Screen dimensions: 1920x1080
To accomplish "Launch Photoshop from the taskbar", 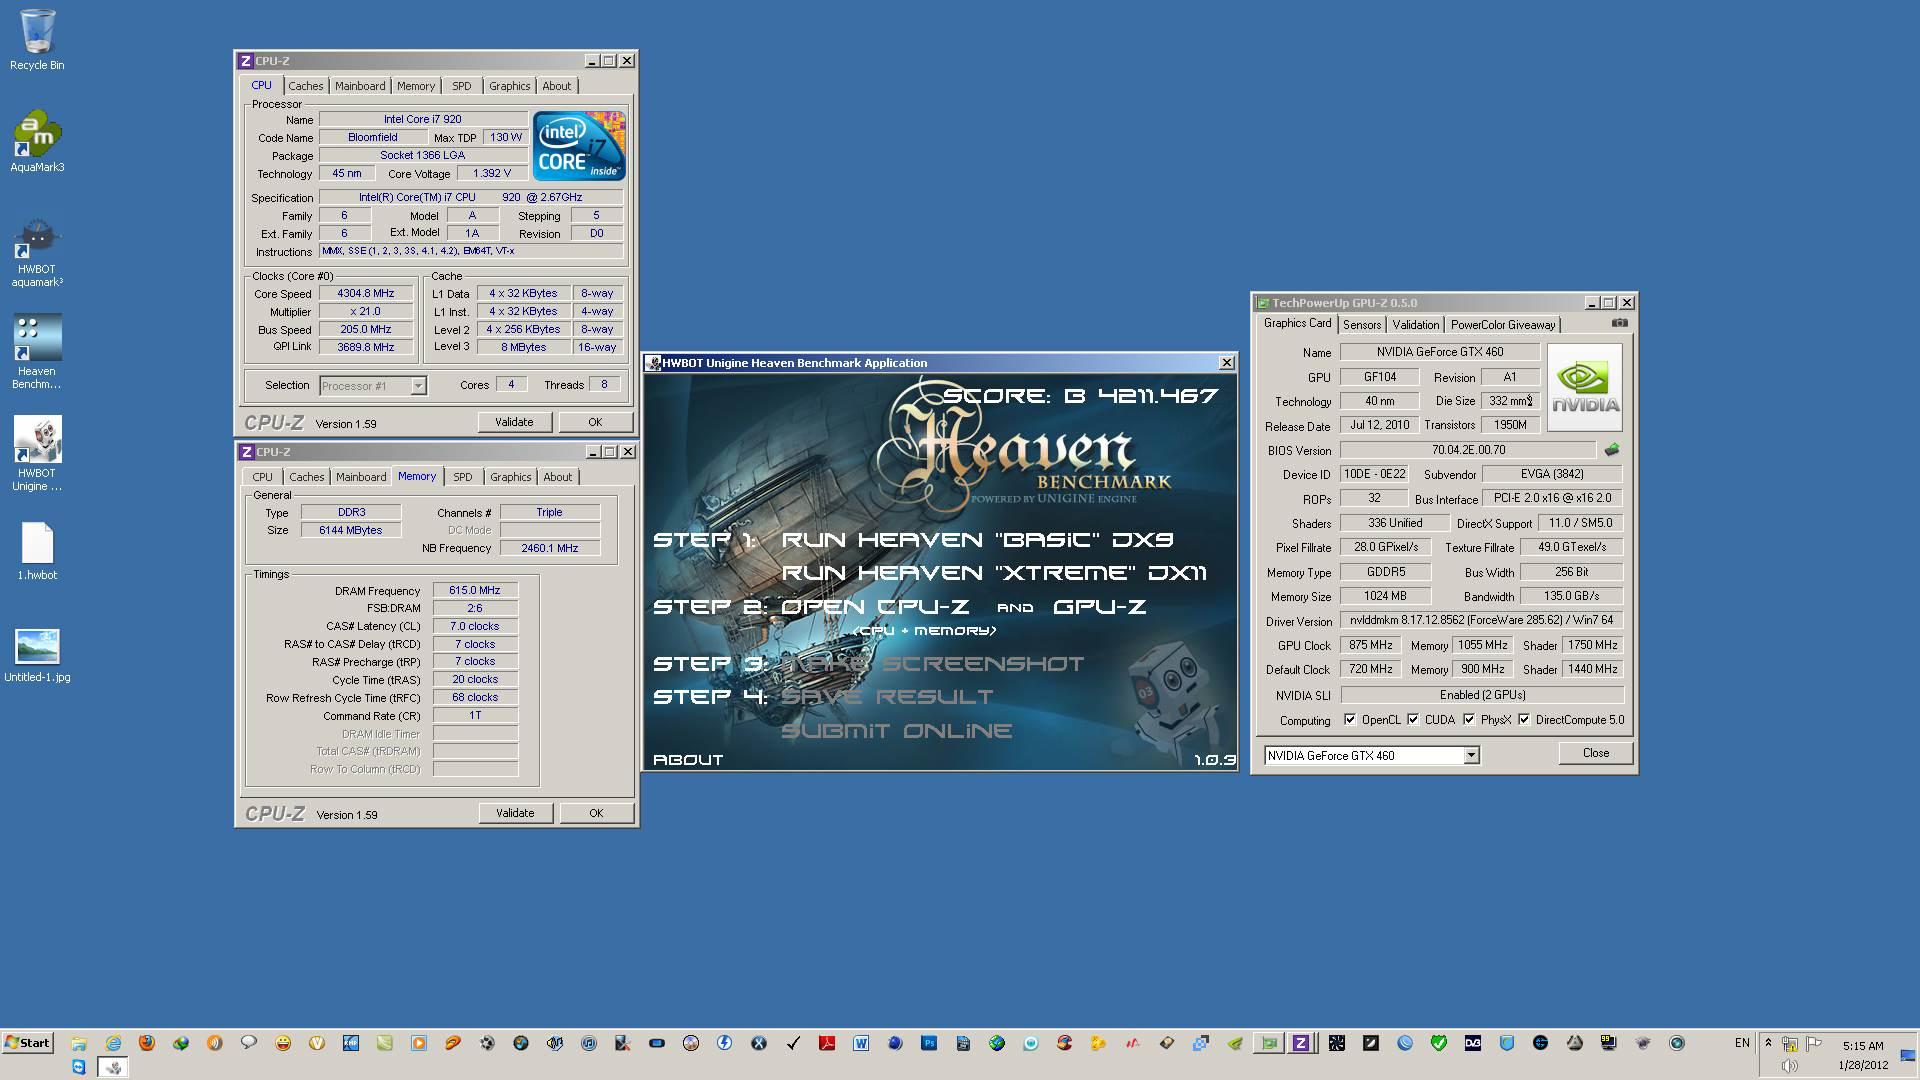I will pyautogui.click(x=929, y=1043).
